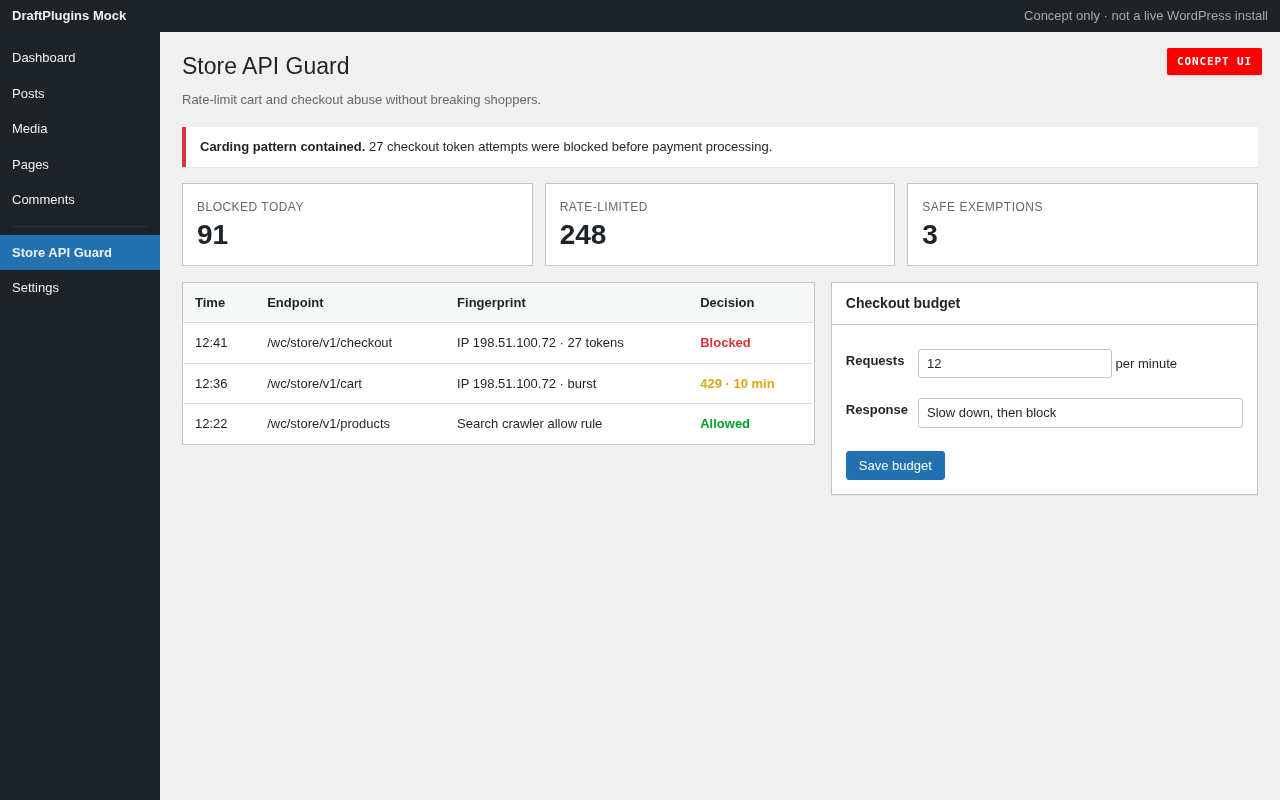This screenshot has height=800, width=1280.
Task: Click the Blocked Today card
Action: click(357, 224)
